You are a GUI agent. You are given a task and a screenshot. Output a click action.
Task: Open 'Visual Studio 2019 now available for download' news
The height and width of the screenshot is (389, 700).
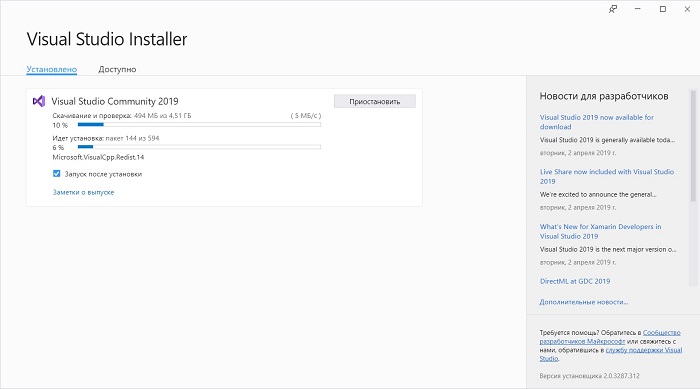(x=596, y=122)
